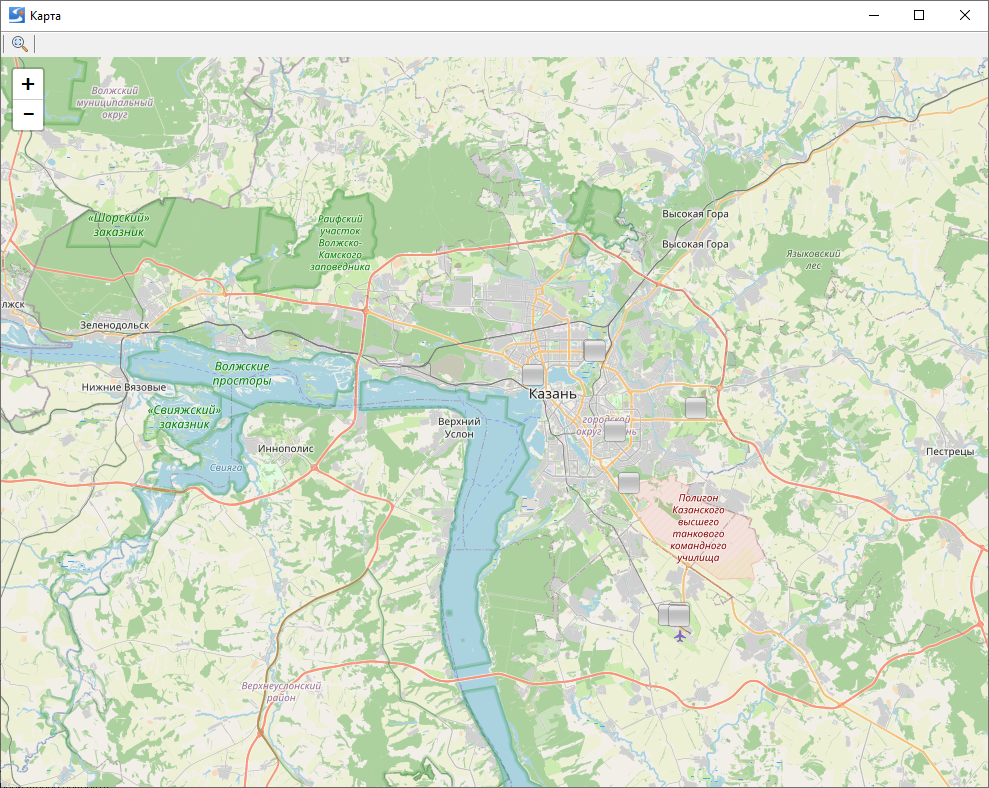Click the Иннополис label on the map
The height and width of the screenshot is (788, 989).
[286, 449]
